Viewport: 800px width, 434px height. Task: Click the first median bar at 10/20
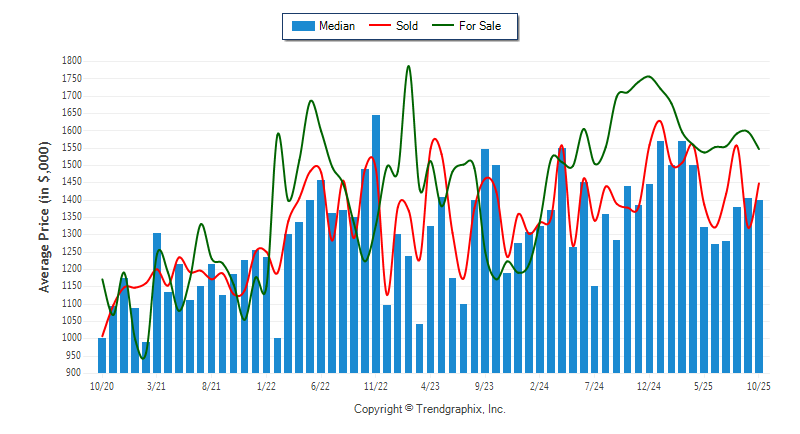point(102,355)
